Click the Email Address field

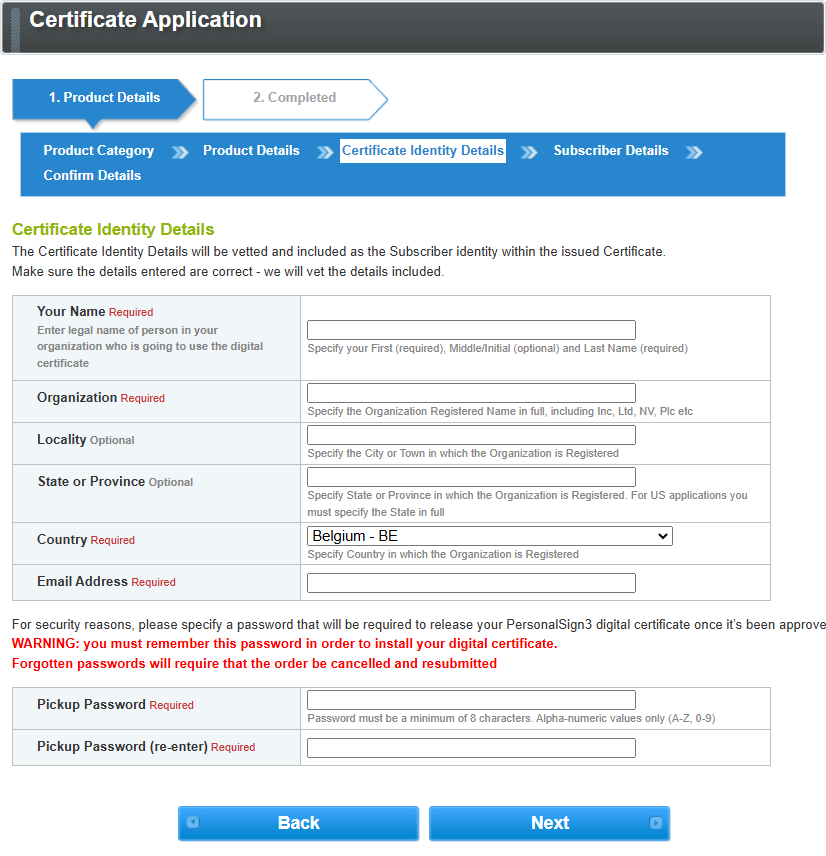pyautogui.click(x=471, y=583)
